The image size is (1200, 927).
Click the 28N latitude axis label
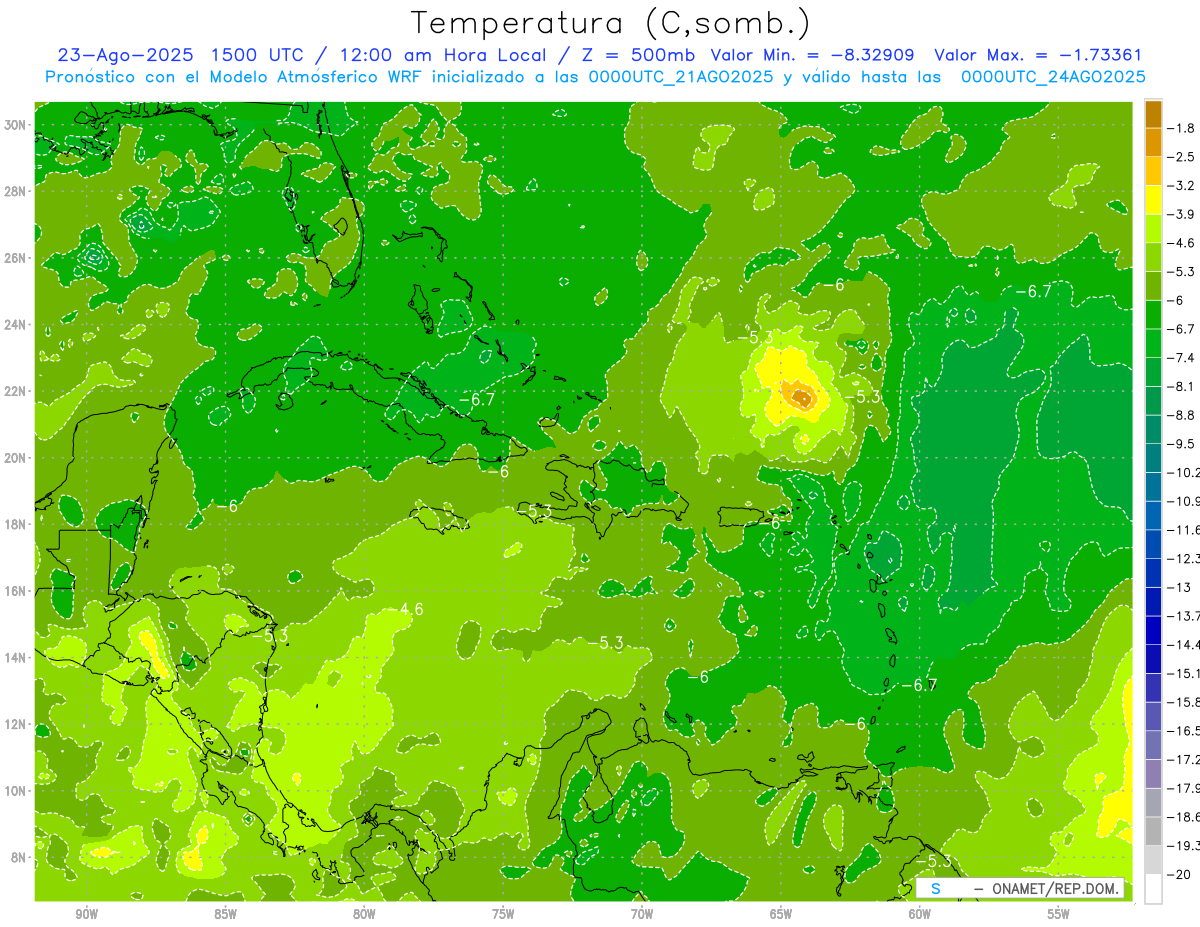pyautogui.click(x=15, y=191)
